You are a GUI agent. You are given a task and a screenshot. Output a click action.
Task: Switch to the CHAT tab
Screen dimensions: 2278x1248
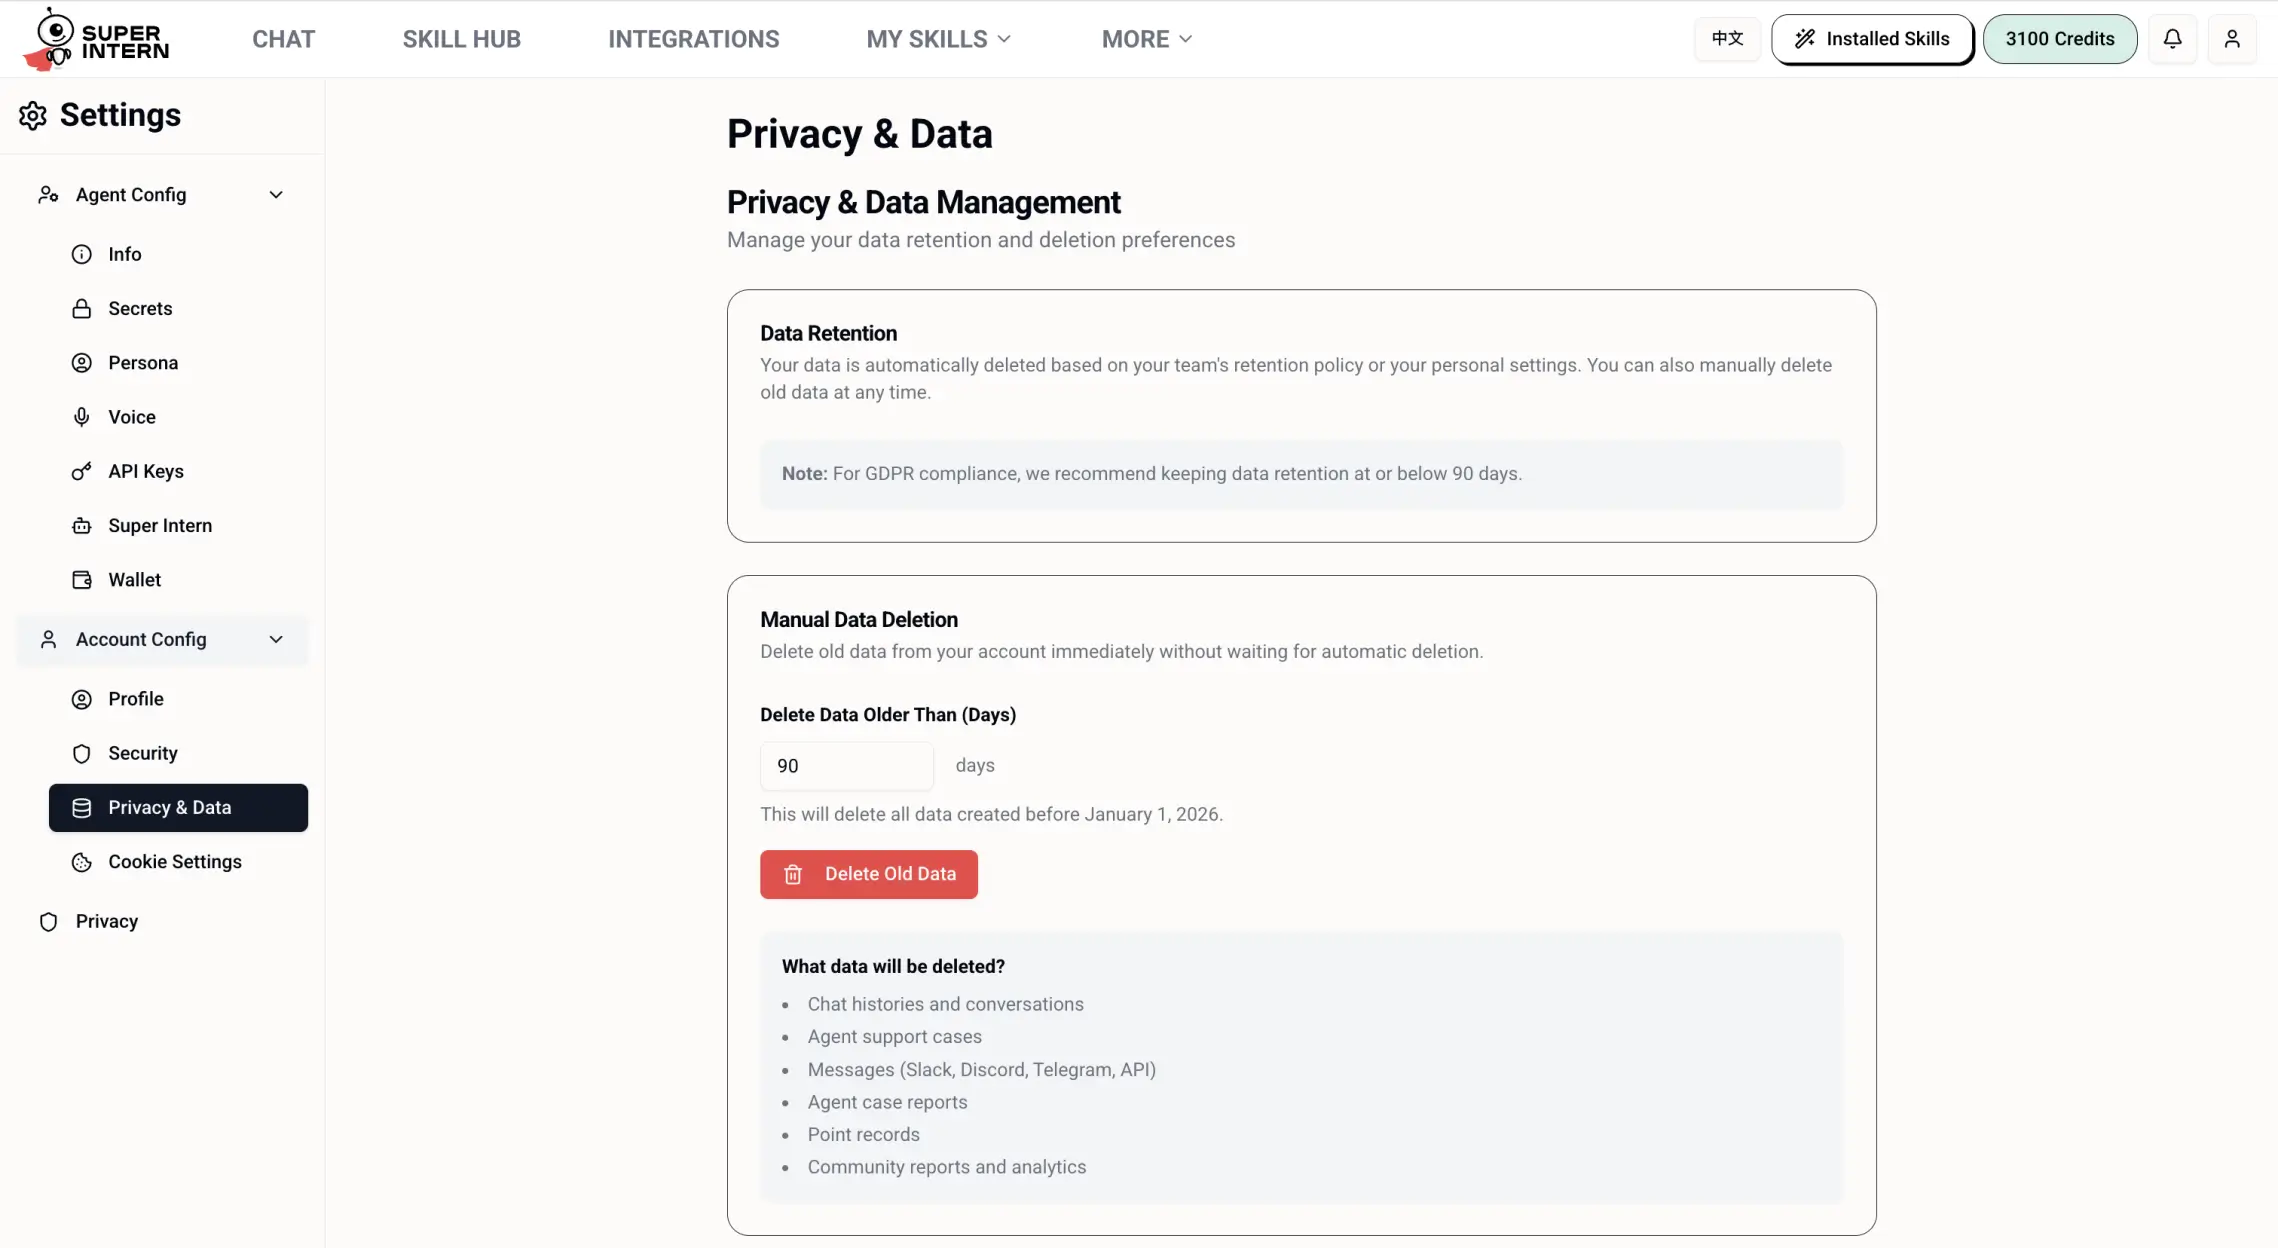[x=283, y=38]
